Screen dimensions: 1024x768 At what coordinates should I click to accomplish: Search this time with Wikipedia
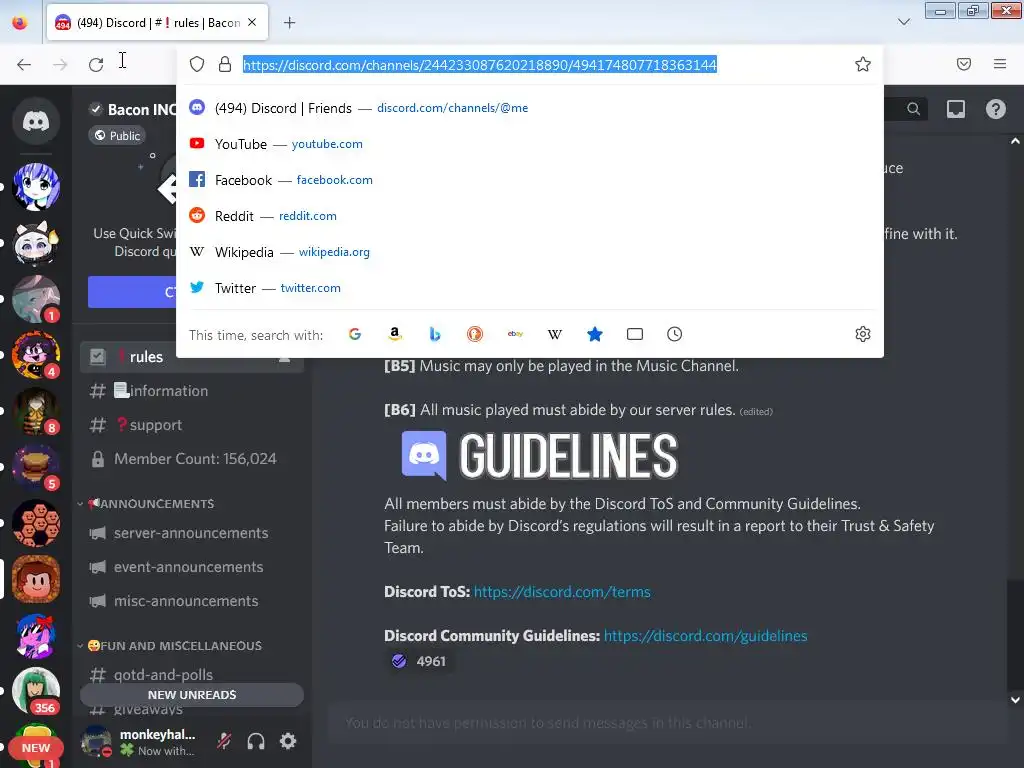pyautogui.click(x=554, y=334)
